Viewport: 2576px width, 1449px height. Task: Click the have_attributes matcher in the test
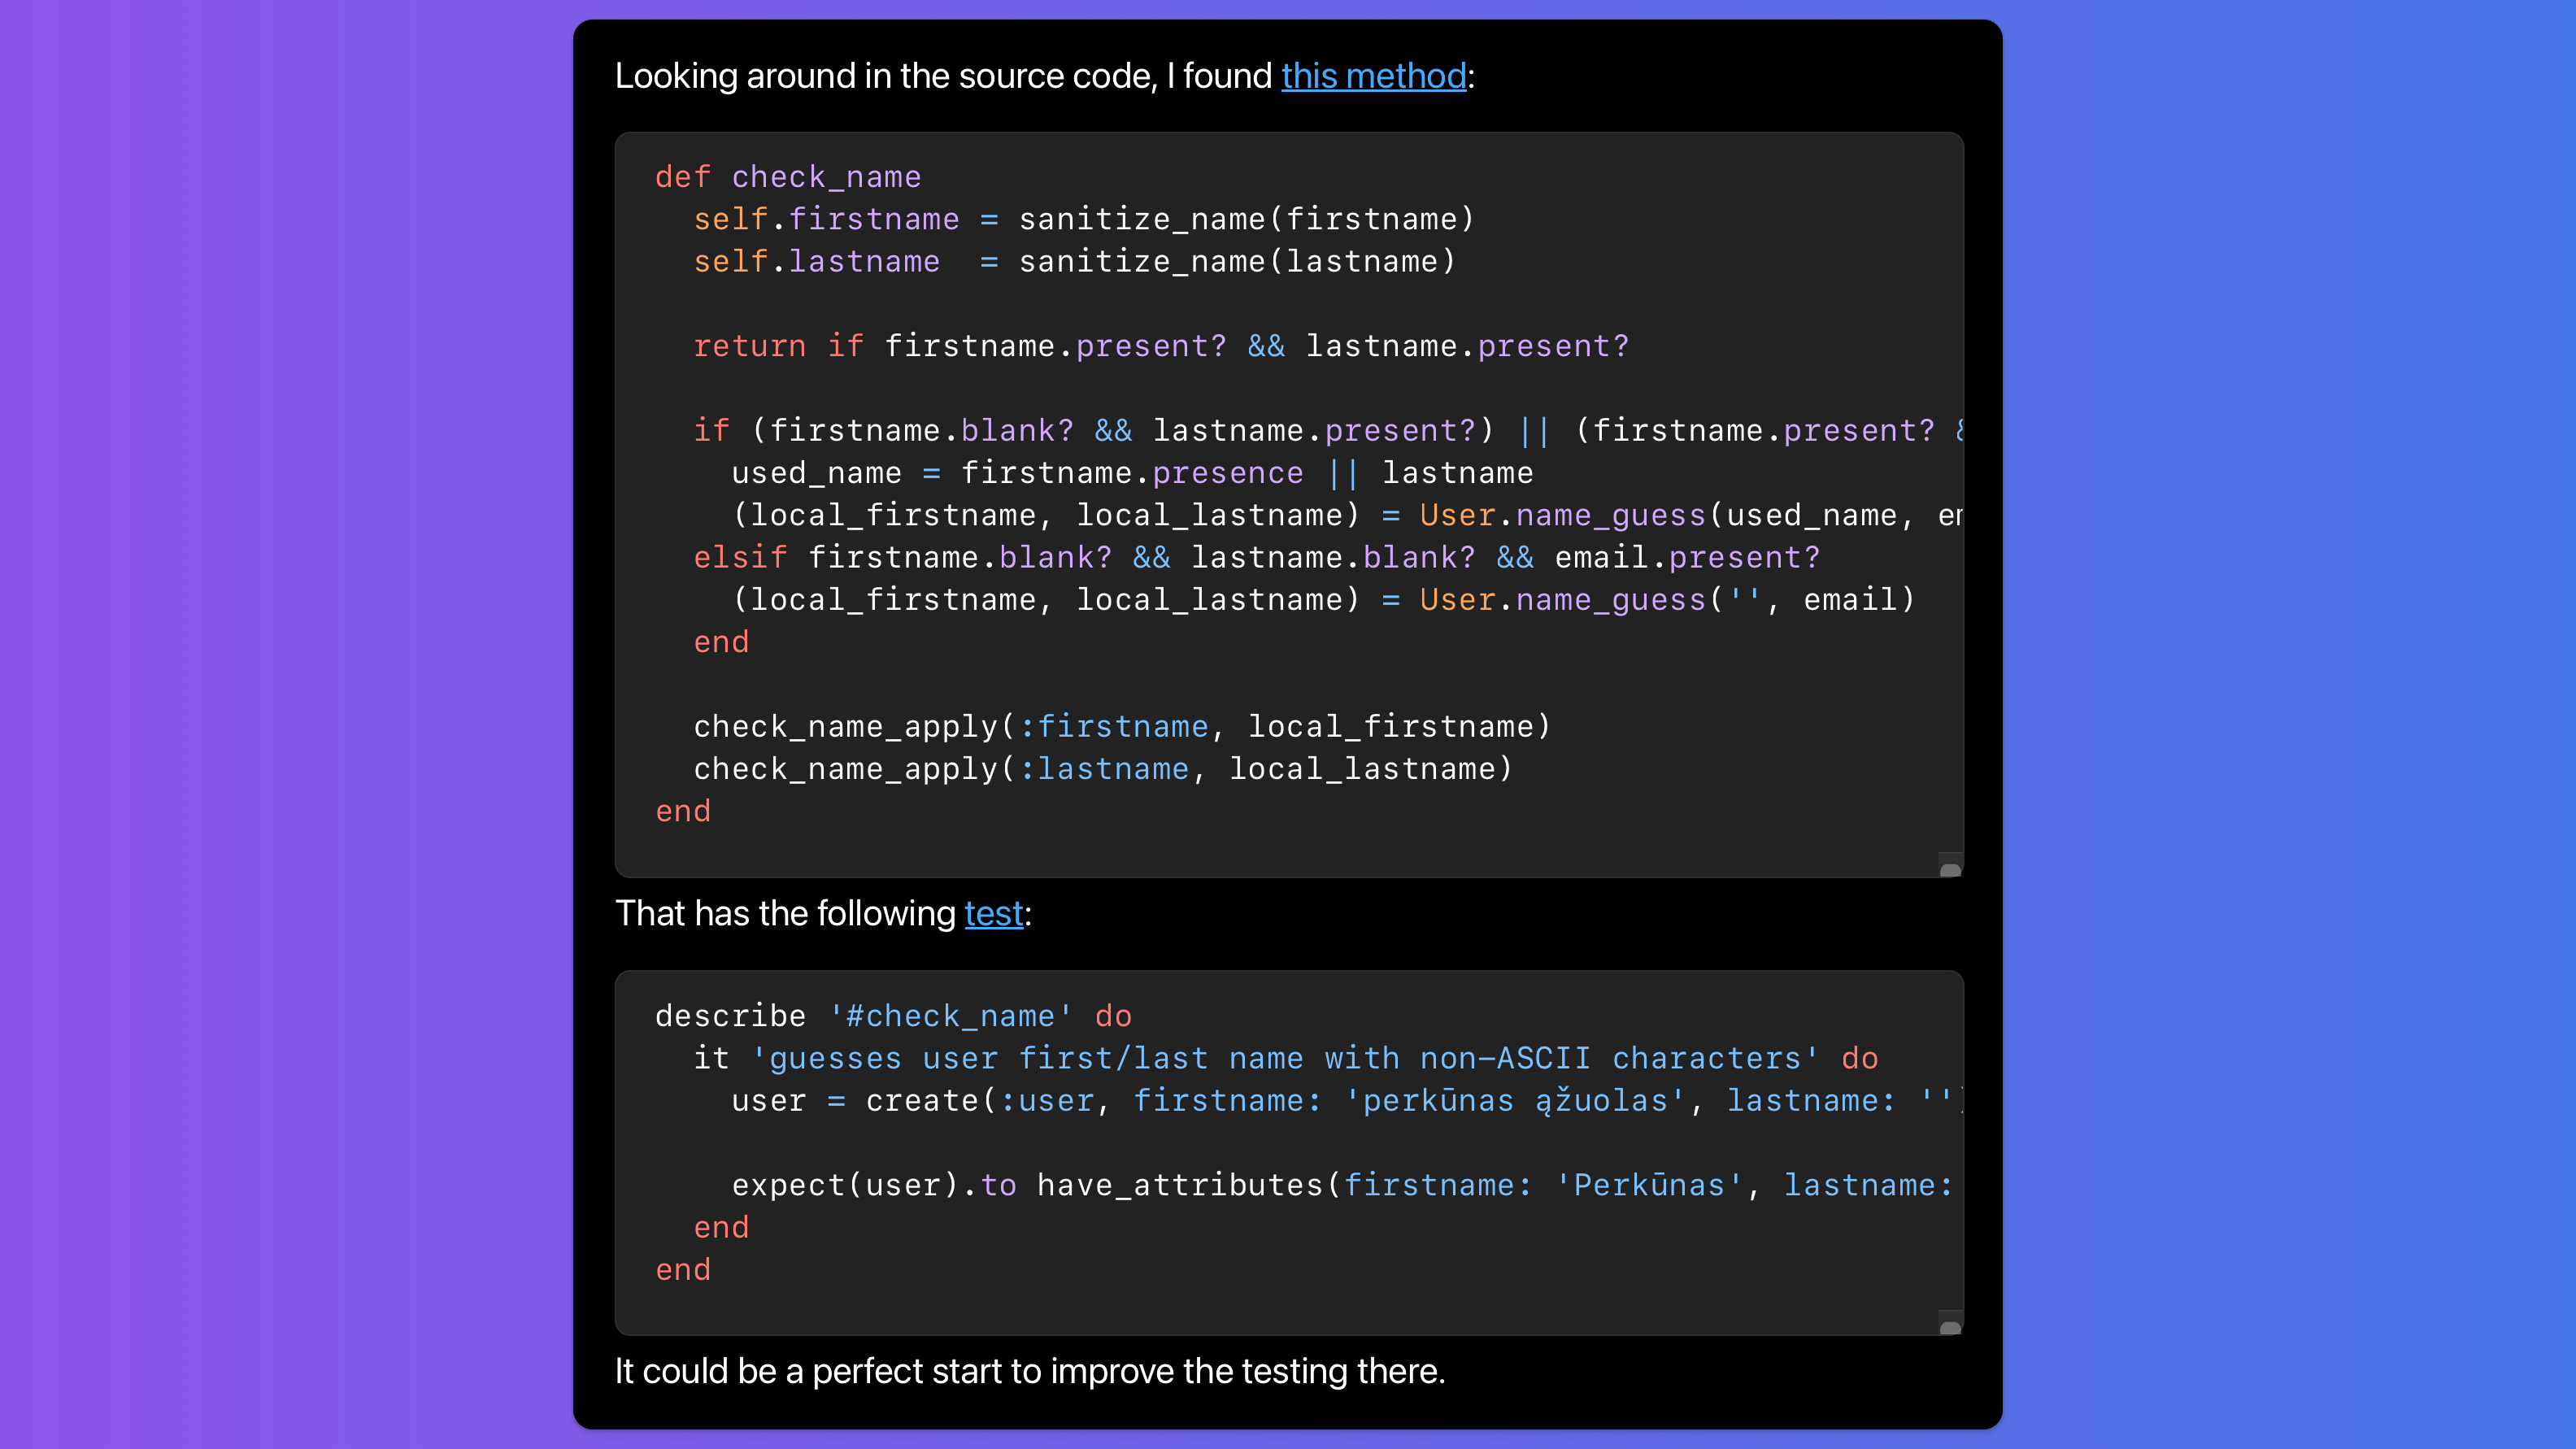(x=1180, y=1185)
